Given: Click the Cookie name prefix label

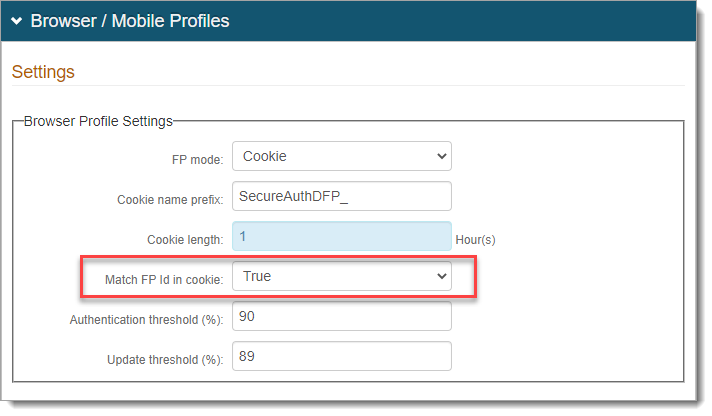Looking at the screenshot, I should 169,199.
